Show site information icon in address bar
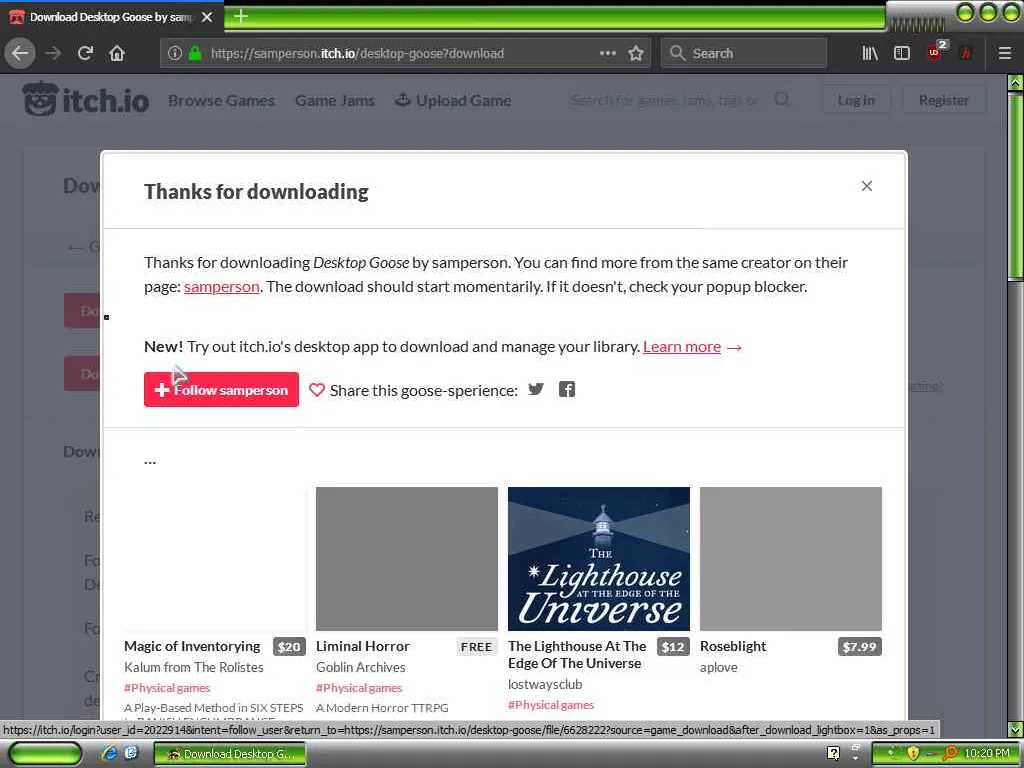The height and width of the screenshot is (768, 1024). pos(174,53)
